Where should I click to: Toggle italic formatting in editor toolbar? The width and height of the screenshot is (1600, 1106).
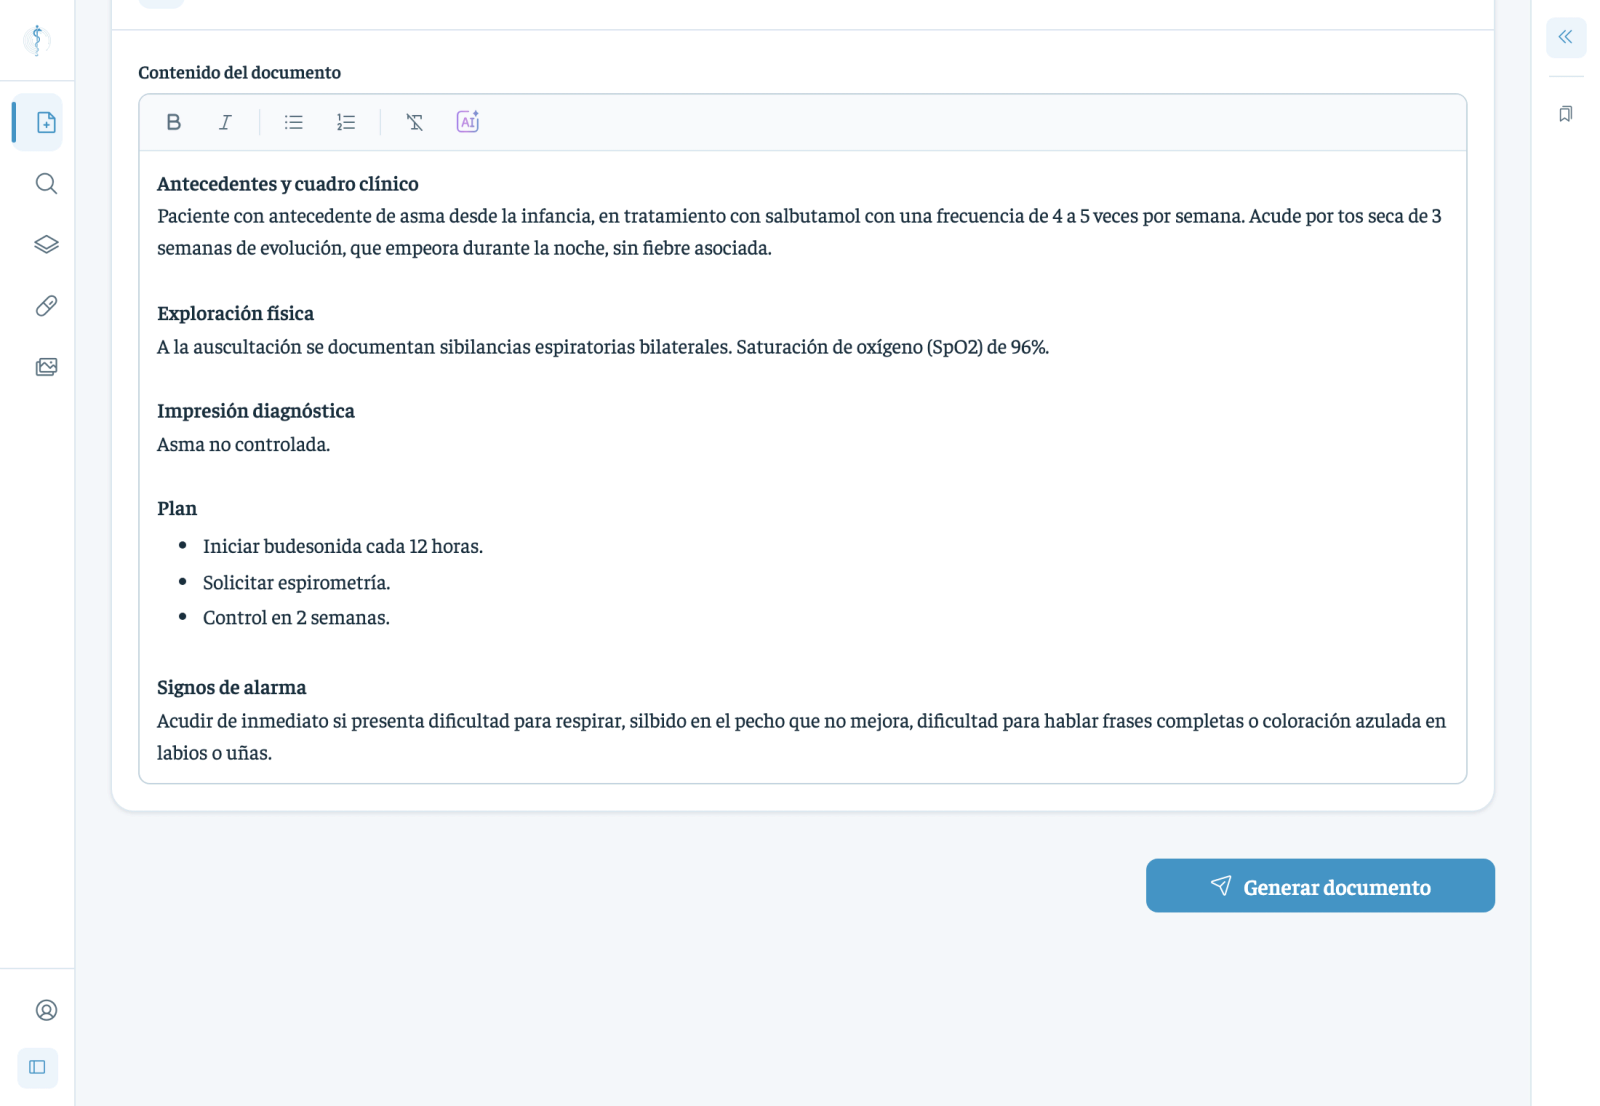tap(225, 122)
